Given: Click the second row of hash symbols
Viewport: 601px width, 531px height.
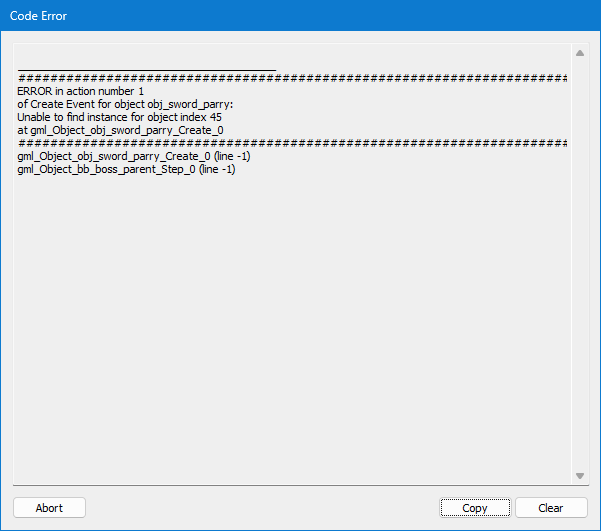Looking at the screenshot, I should pyautogui.click(x=292, y=143).
